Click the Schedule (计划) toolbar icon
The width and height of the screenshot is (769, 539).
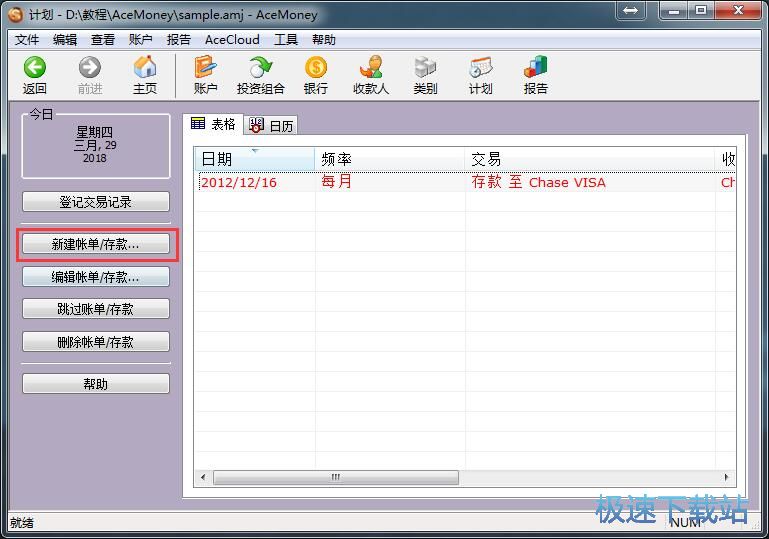(480, 68)
